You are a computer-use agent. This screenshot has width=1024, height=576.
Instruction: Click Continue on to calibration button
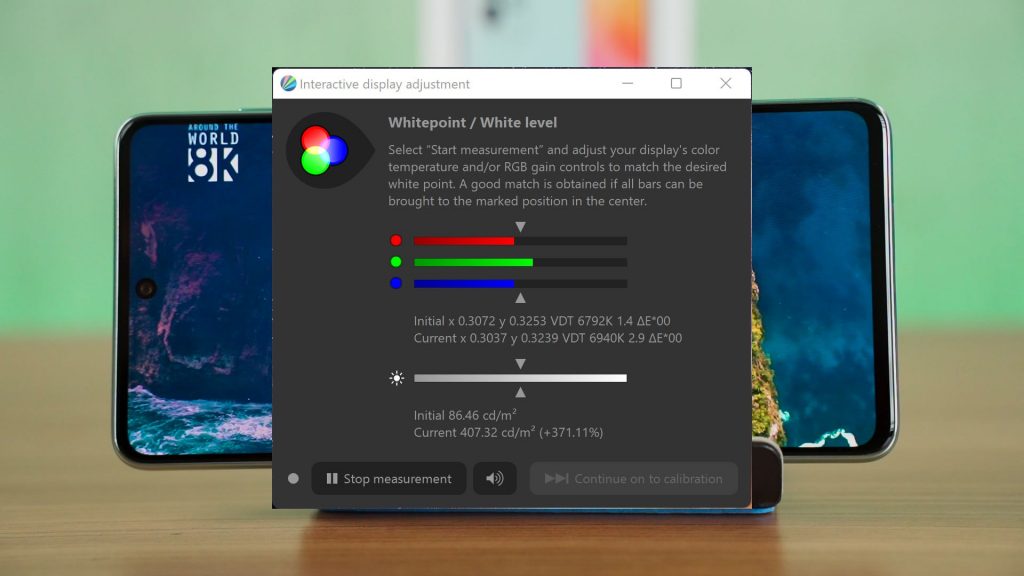(x=633, y=479)
